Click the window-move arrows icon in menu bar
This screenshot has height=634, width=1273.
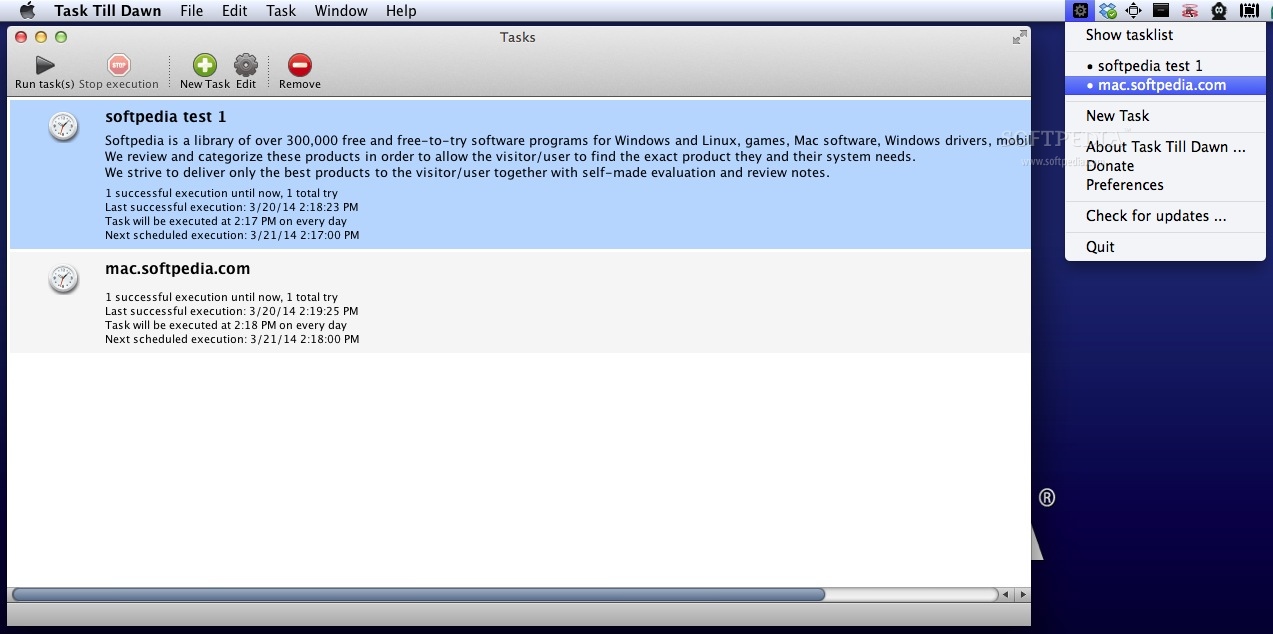(x=1134, y=11)
